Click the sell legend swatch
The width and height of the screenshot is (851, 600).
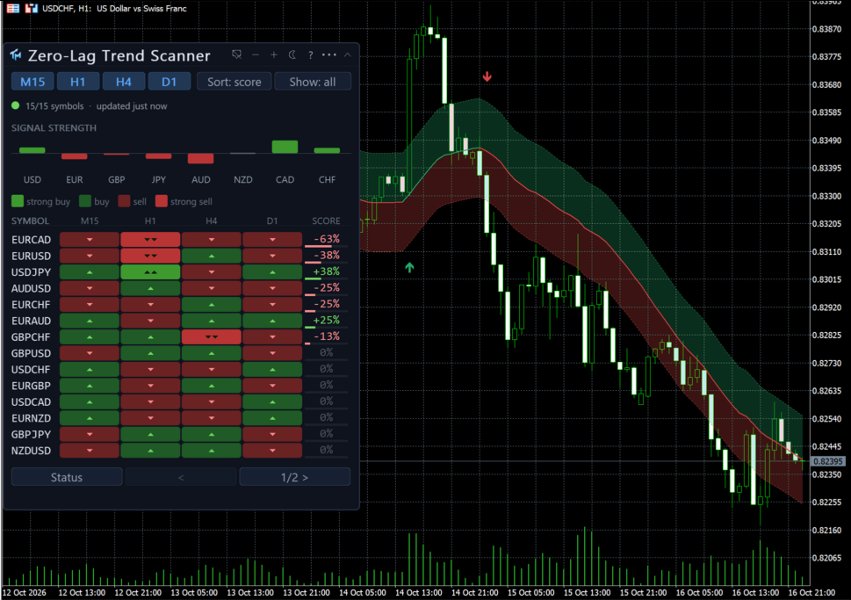(x=124, y=201)
